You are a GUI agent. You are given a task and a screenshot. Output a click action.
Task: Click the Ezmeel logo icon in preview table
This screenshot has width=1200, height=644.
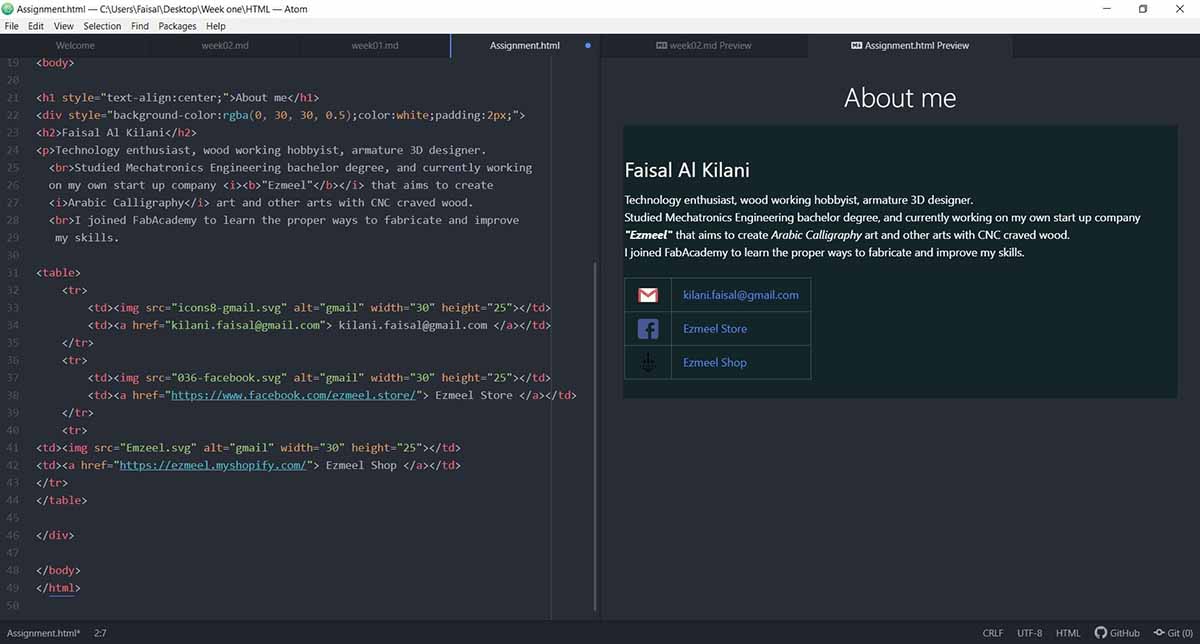click(647, 362)
